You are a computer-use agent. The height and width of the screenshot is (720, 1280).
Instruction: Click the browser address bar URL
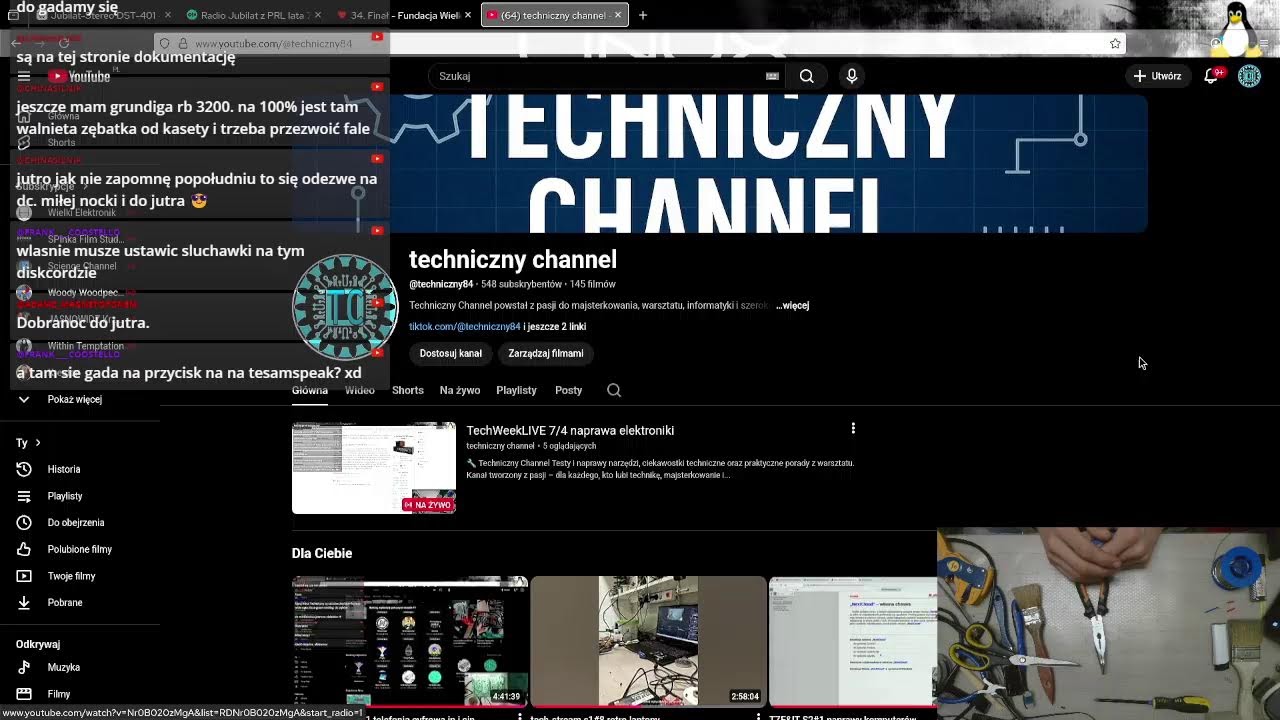coord(273,44)
